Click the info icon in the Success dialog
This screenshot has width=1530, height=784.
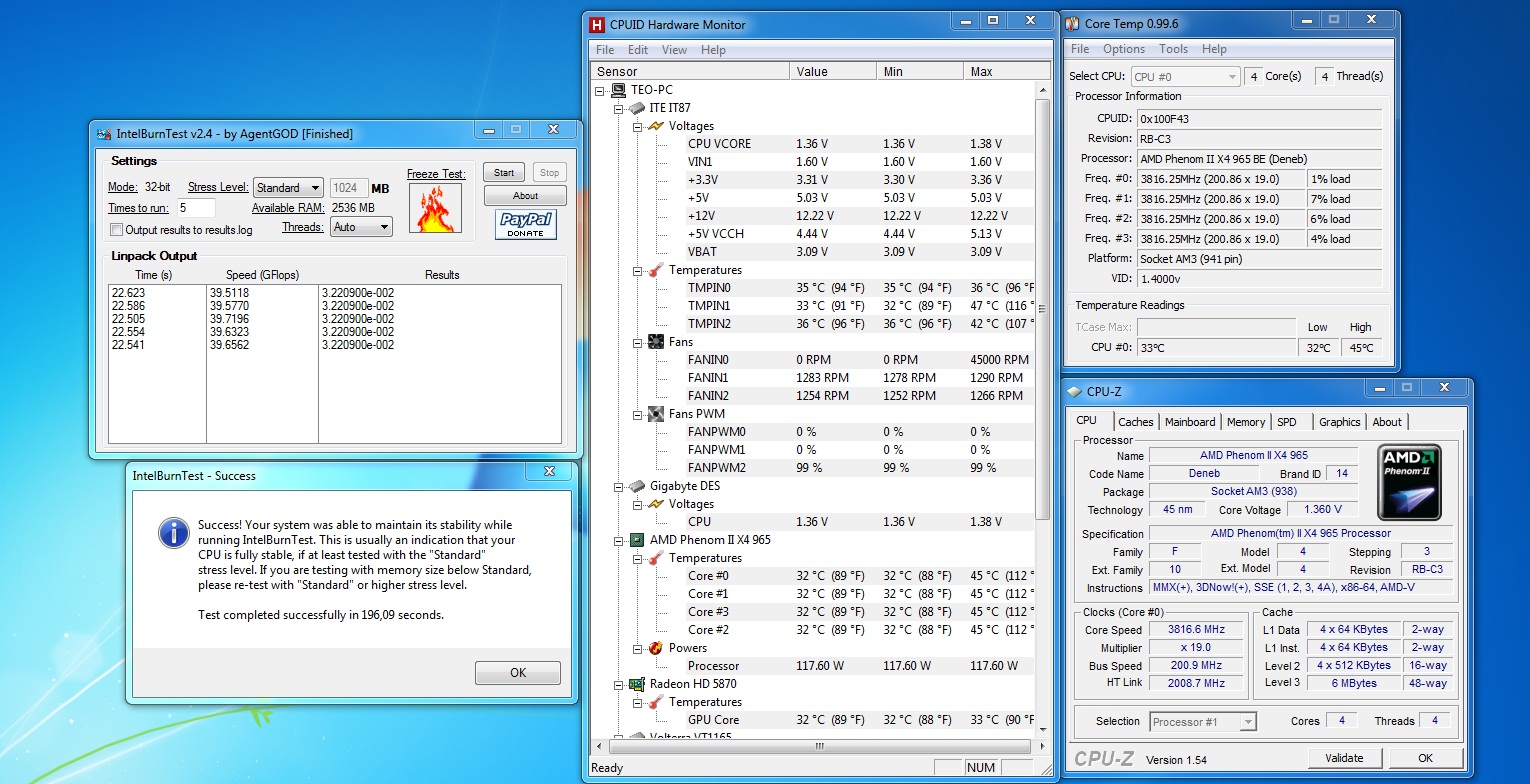point(174,532)
